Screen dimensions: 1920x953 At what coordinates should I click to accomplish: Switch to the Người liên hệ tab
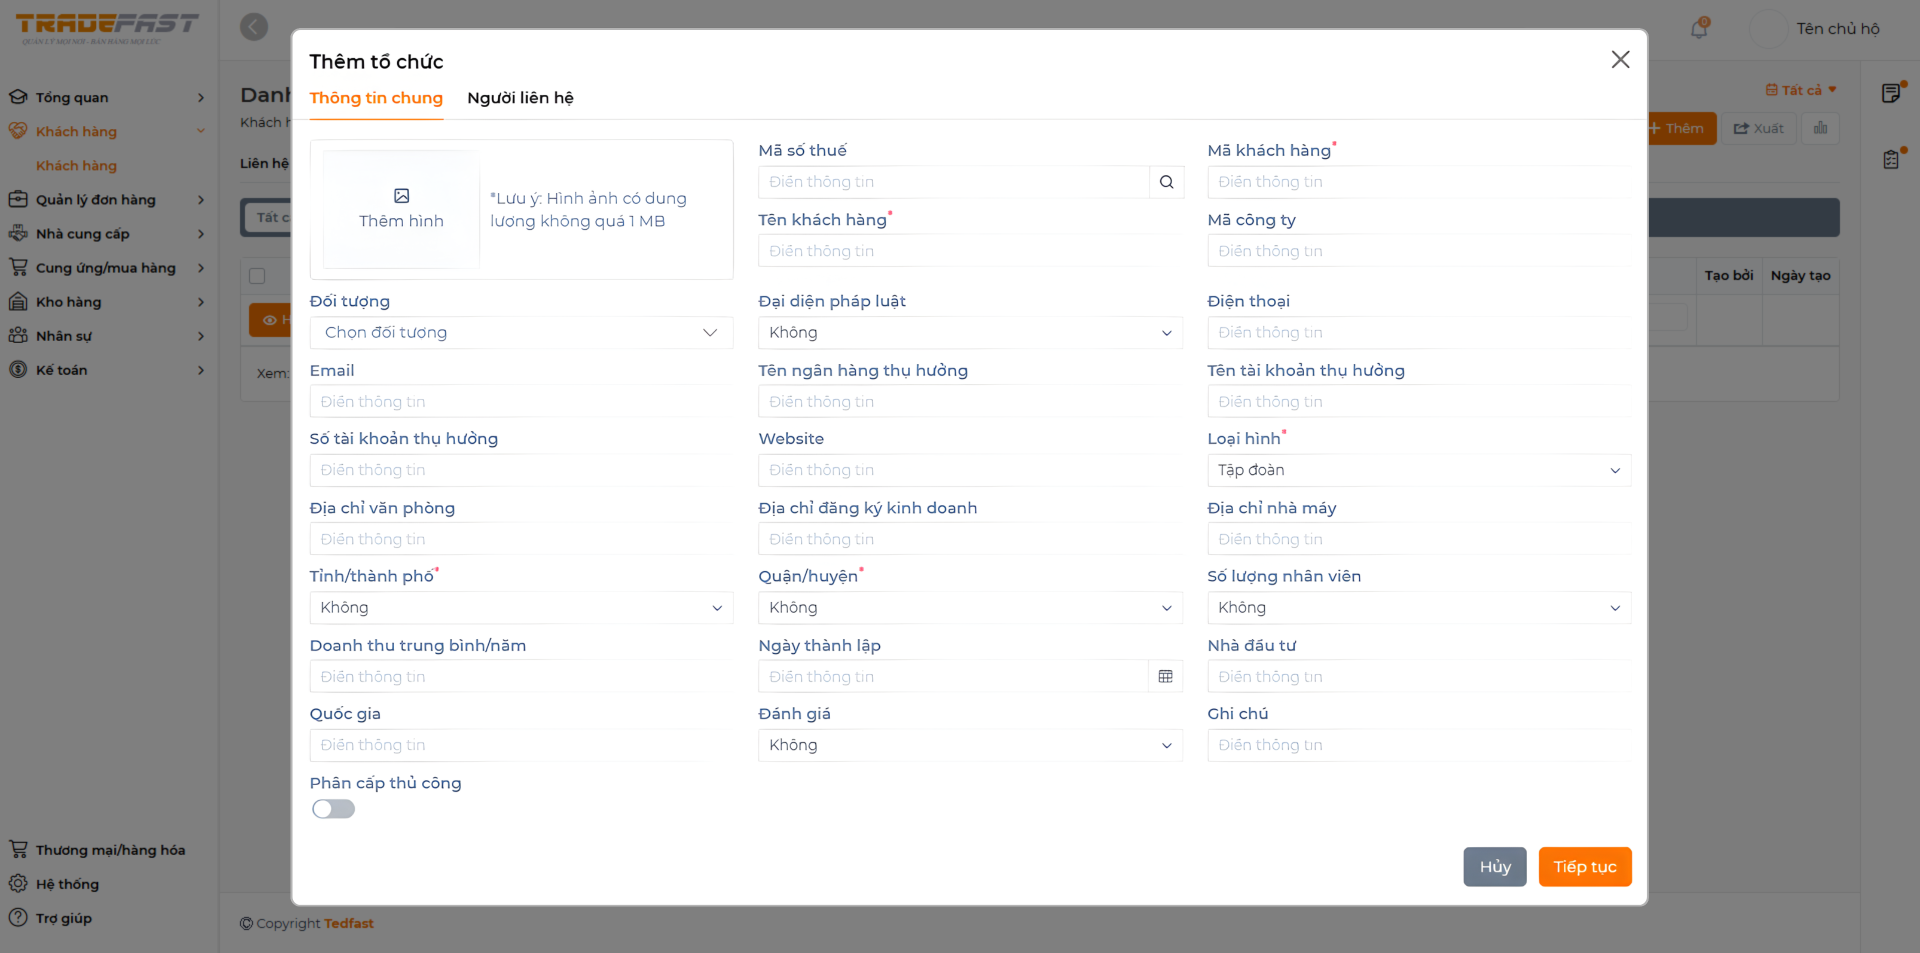pyautogui.click(x=520, y=98)
